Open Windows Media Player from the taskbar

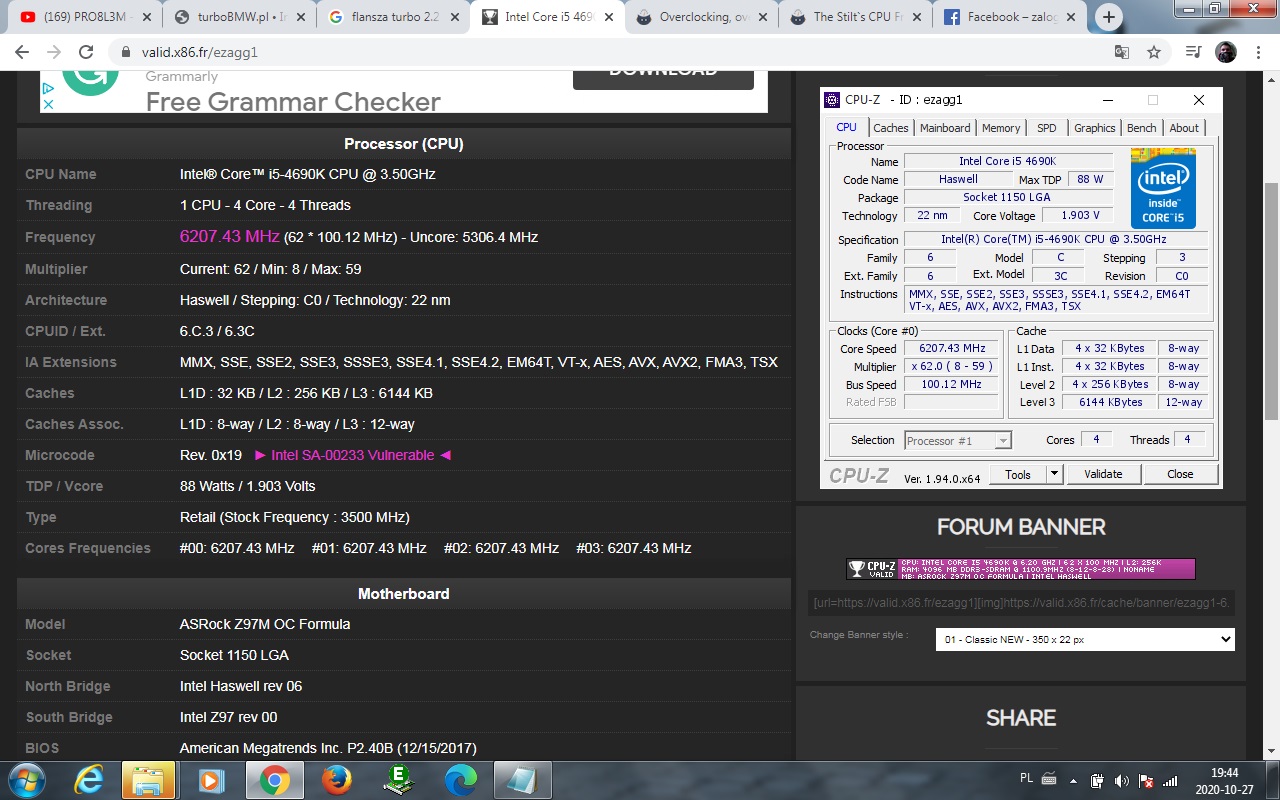[x=211, y=780]
